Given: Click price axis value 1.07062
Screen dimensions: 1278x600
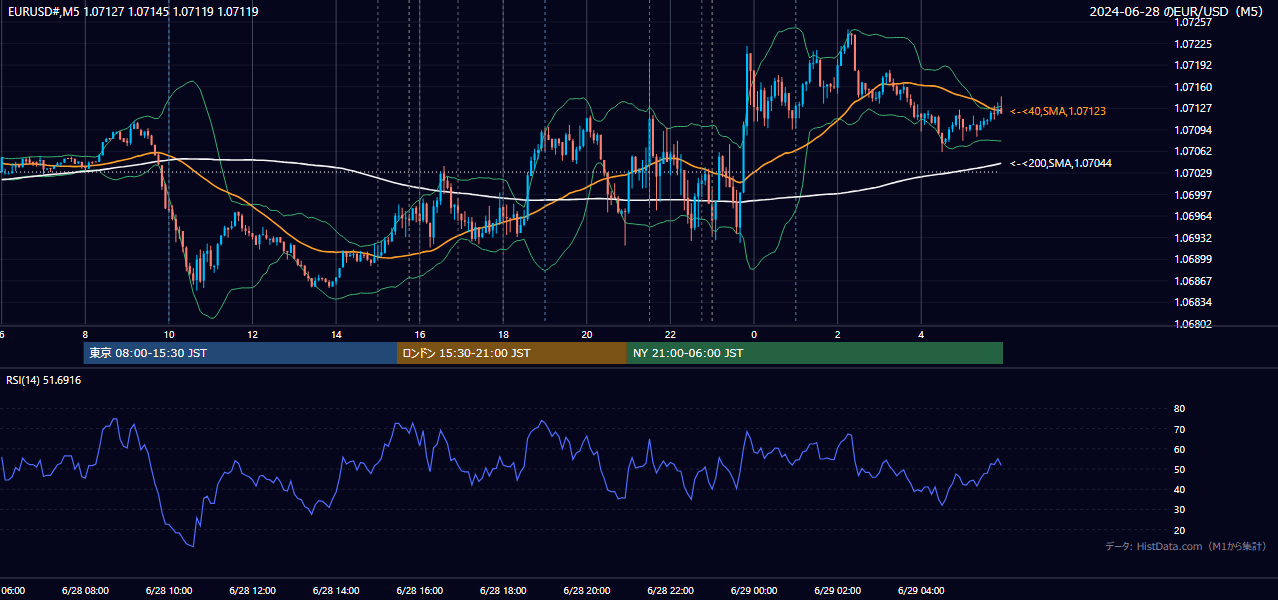Looking at the screenshot, I should point(1195,151).
